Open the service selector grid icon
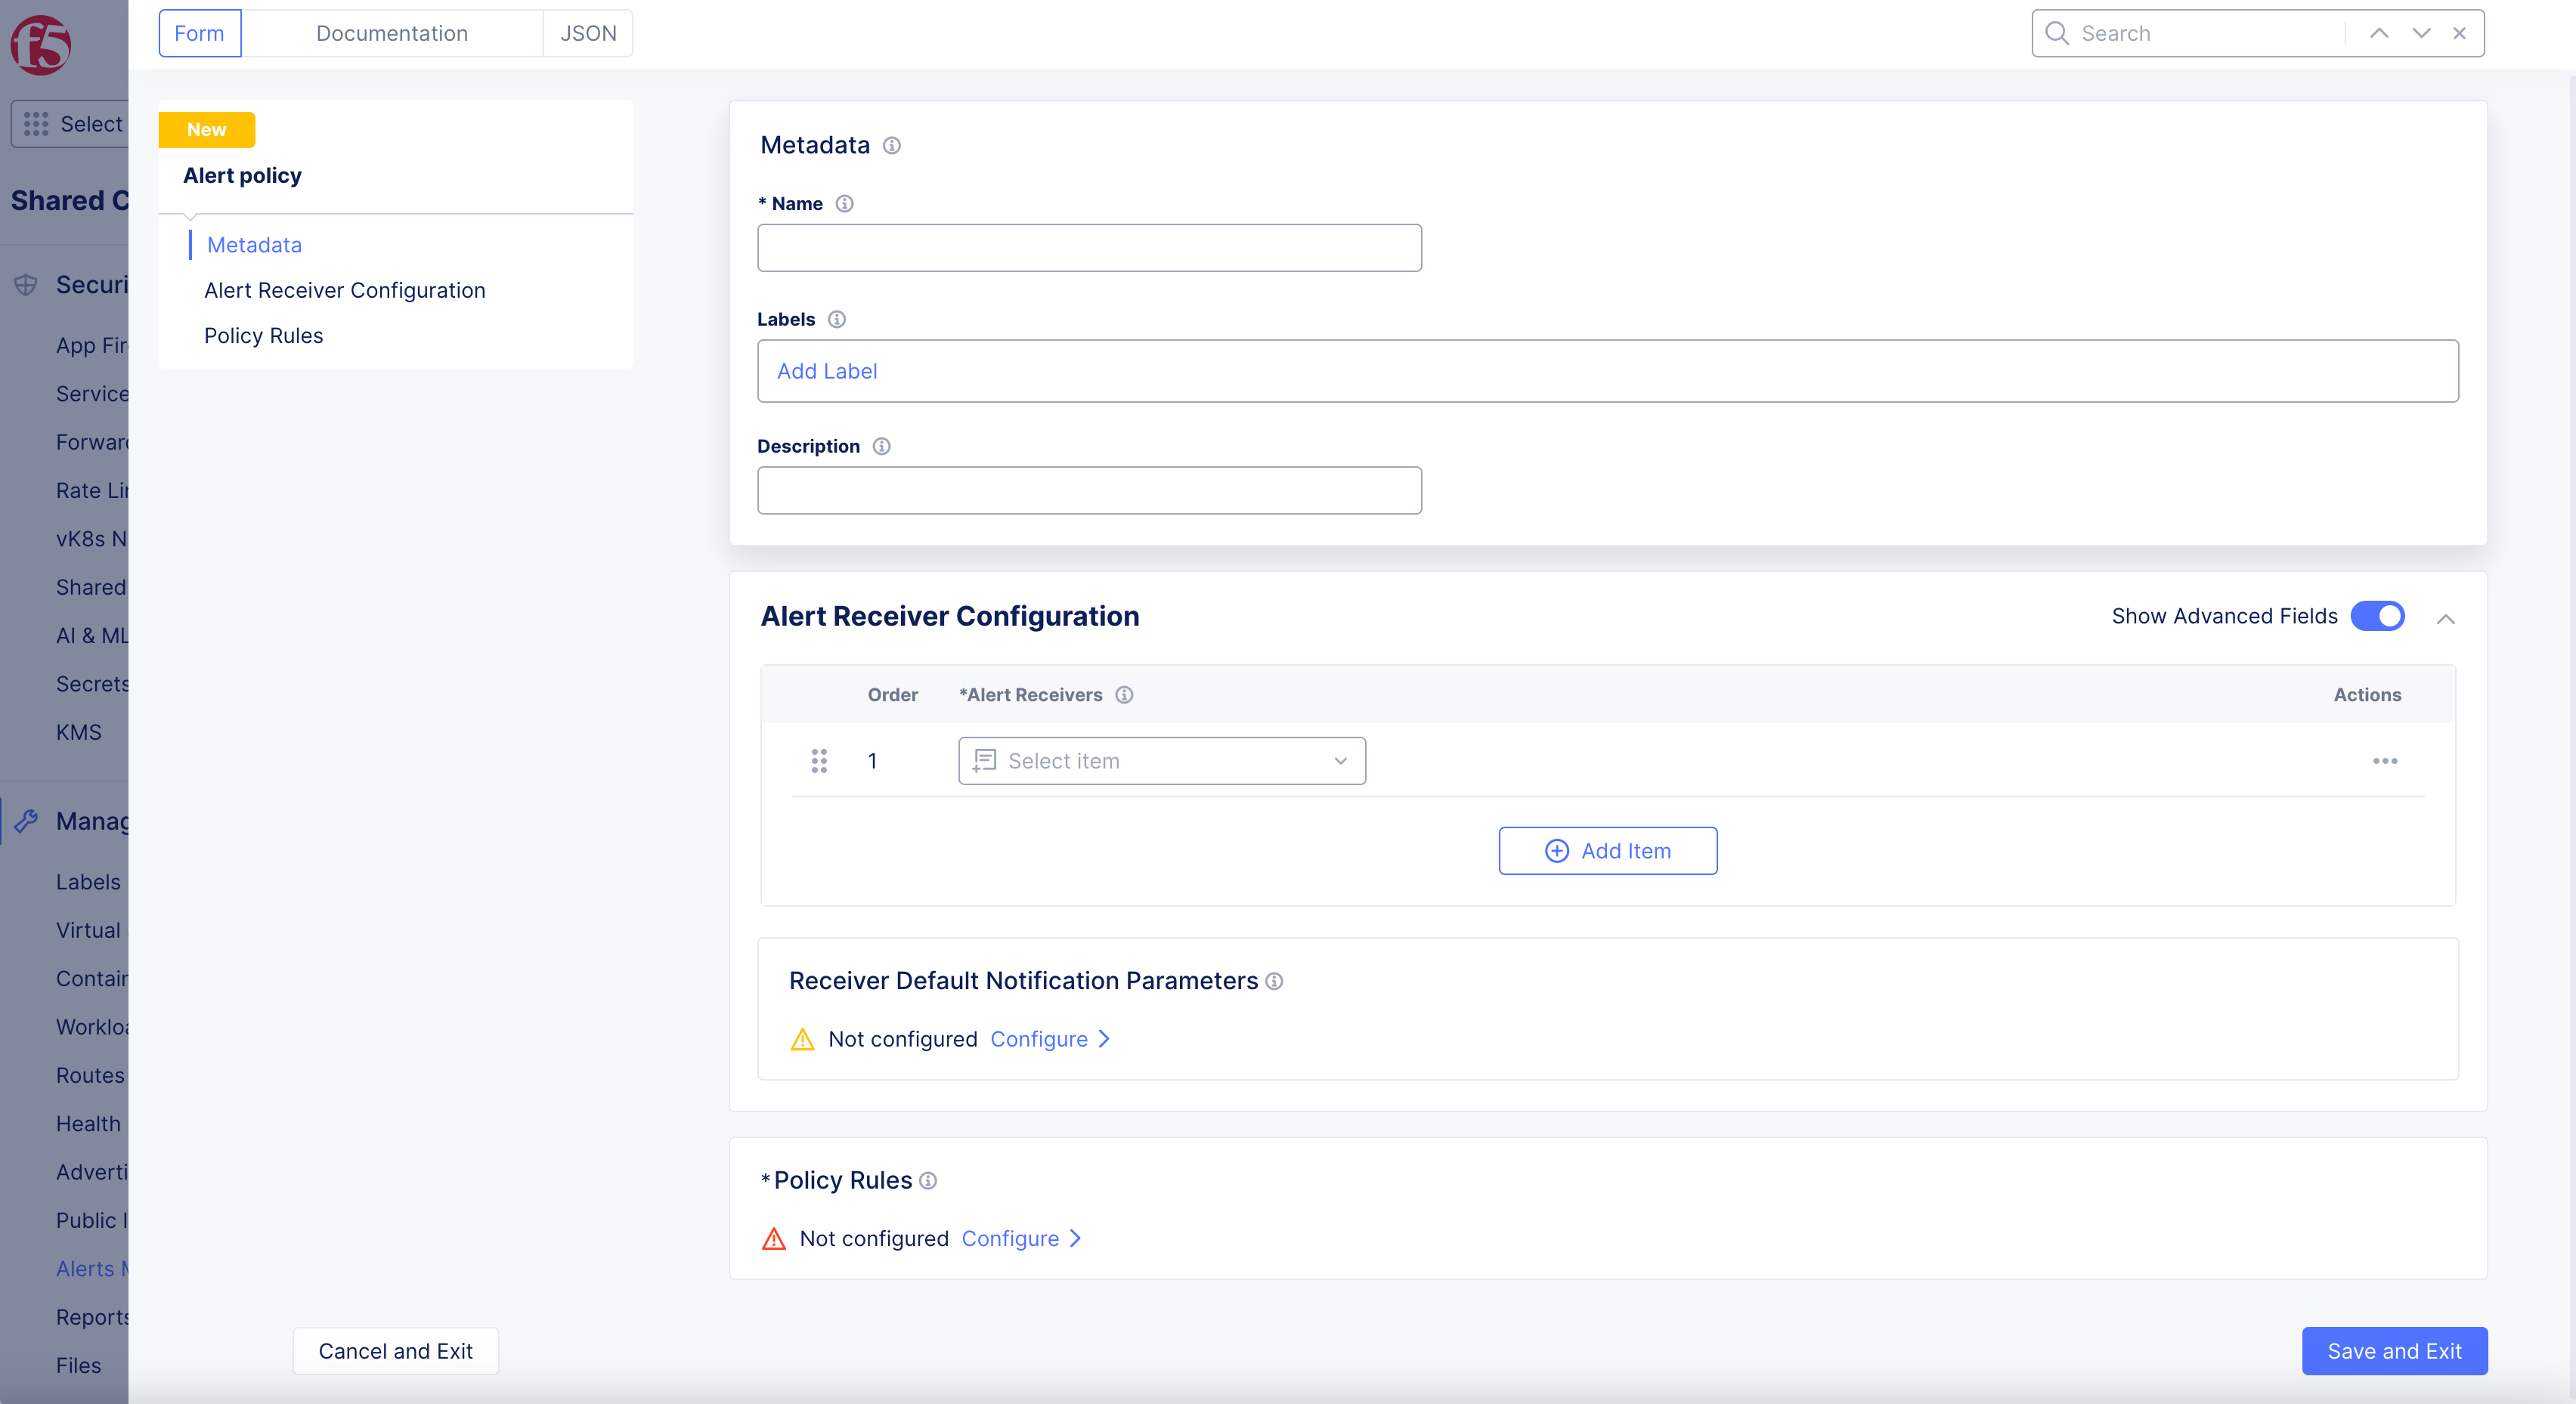Image resolution: width=2576 pixels, height=1404 pixels. (35, 123)
